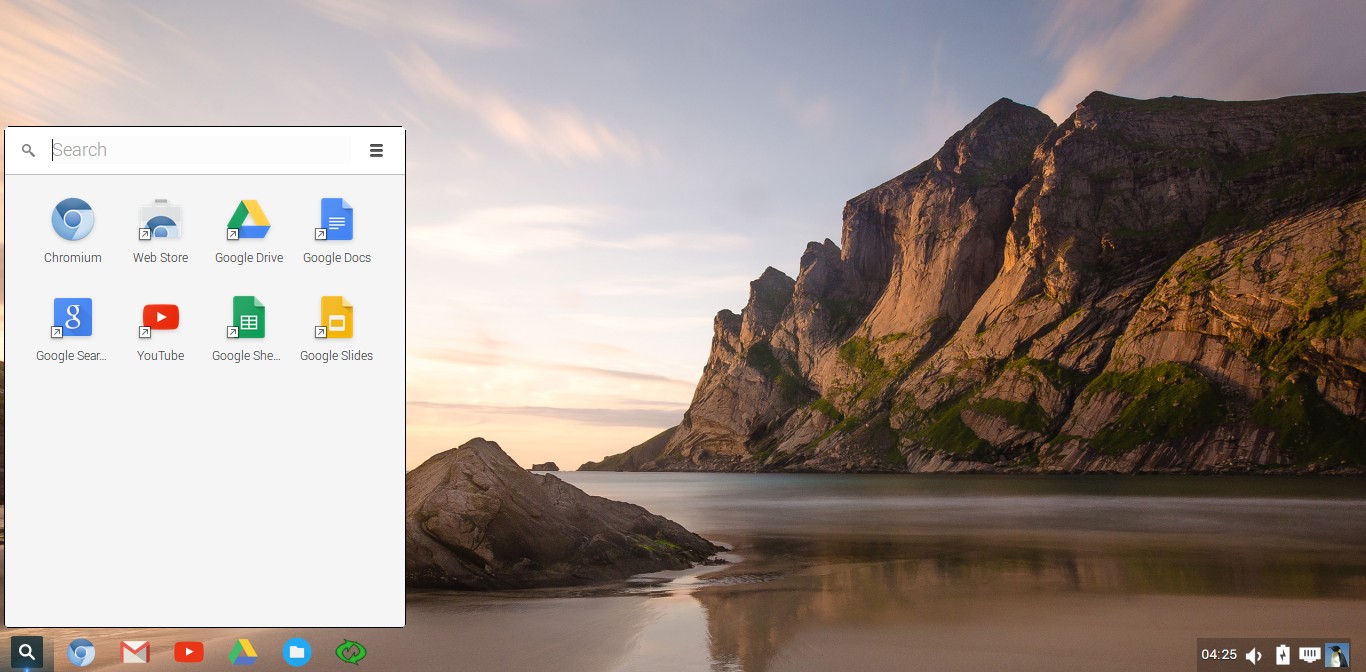
Task: Click the 04:25 clock in the tray
Action: pyautogui.click(x=1219, y=655)
